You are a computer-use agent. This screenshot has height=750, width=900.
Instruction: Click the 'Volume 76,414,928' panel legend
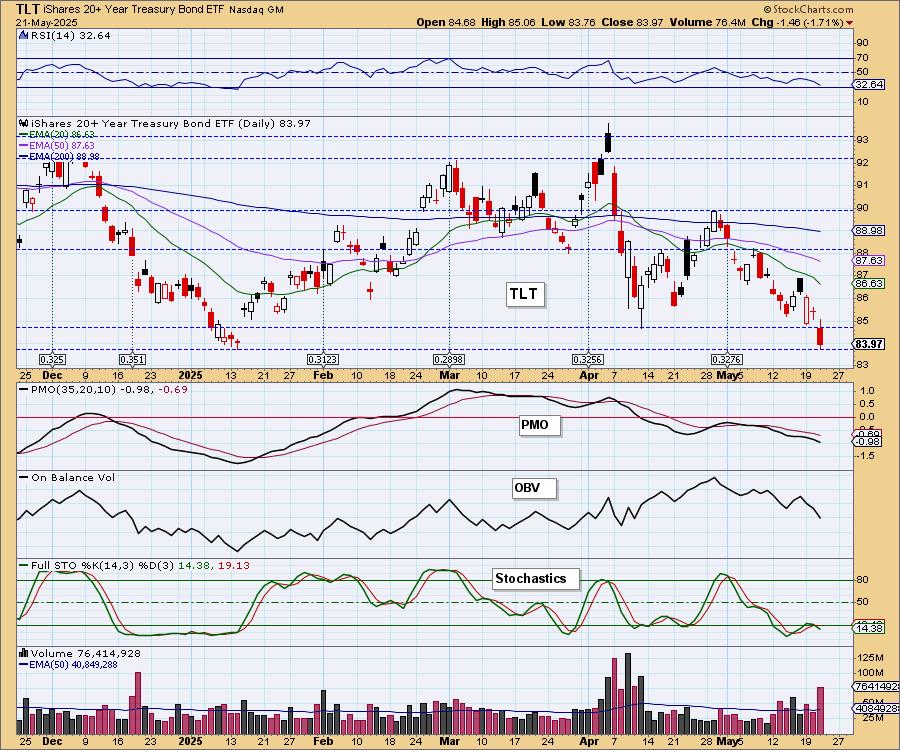(x=81, y=653)
